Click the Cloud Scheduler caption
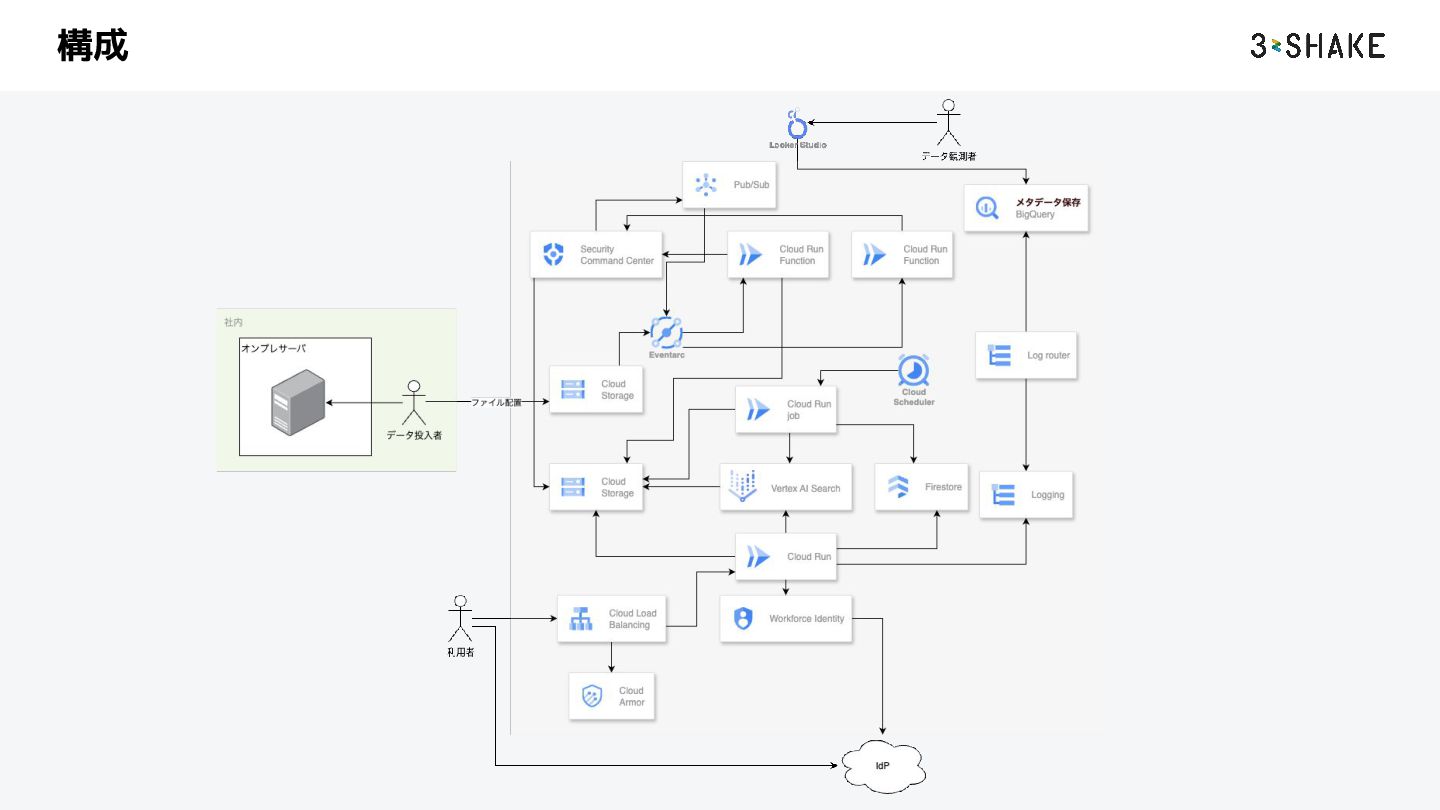The width and height of the screenshot is (1440, 810). 914,397
